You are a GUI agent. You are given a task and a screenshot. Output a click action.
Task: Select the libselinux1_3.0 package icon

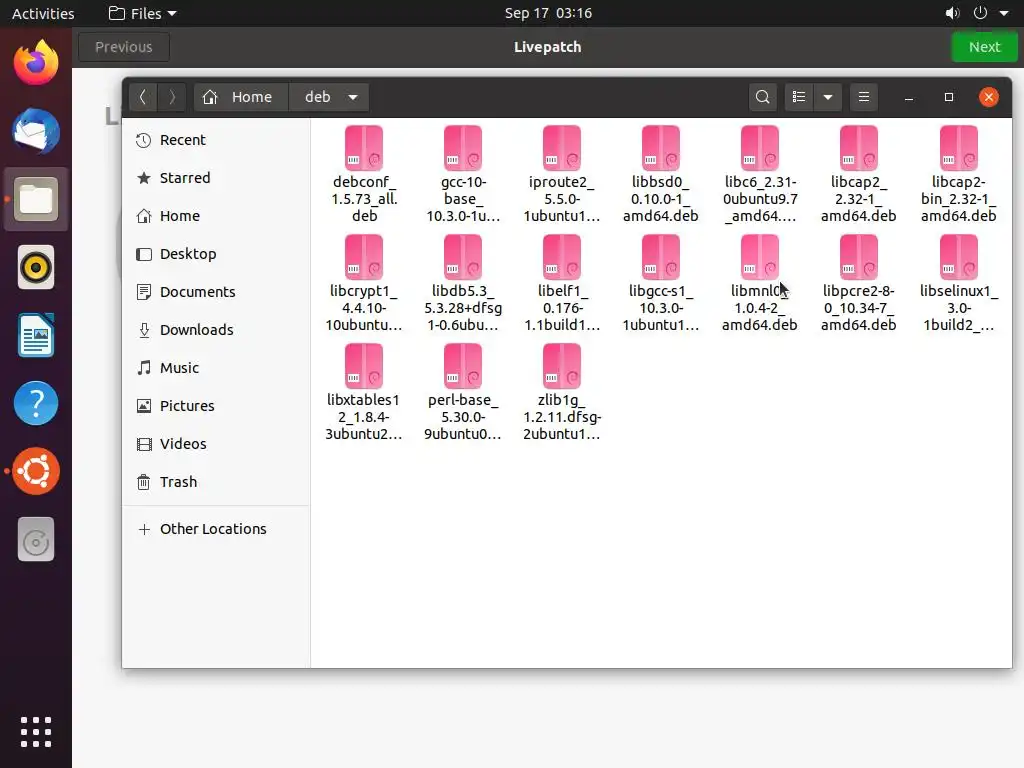point(959,257)
